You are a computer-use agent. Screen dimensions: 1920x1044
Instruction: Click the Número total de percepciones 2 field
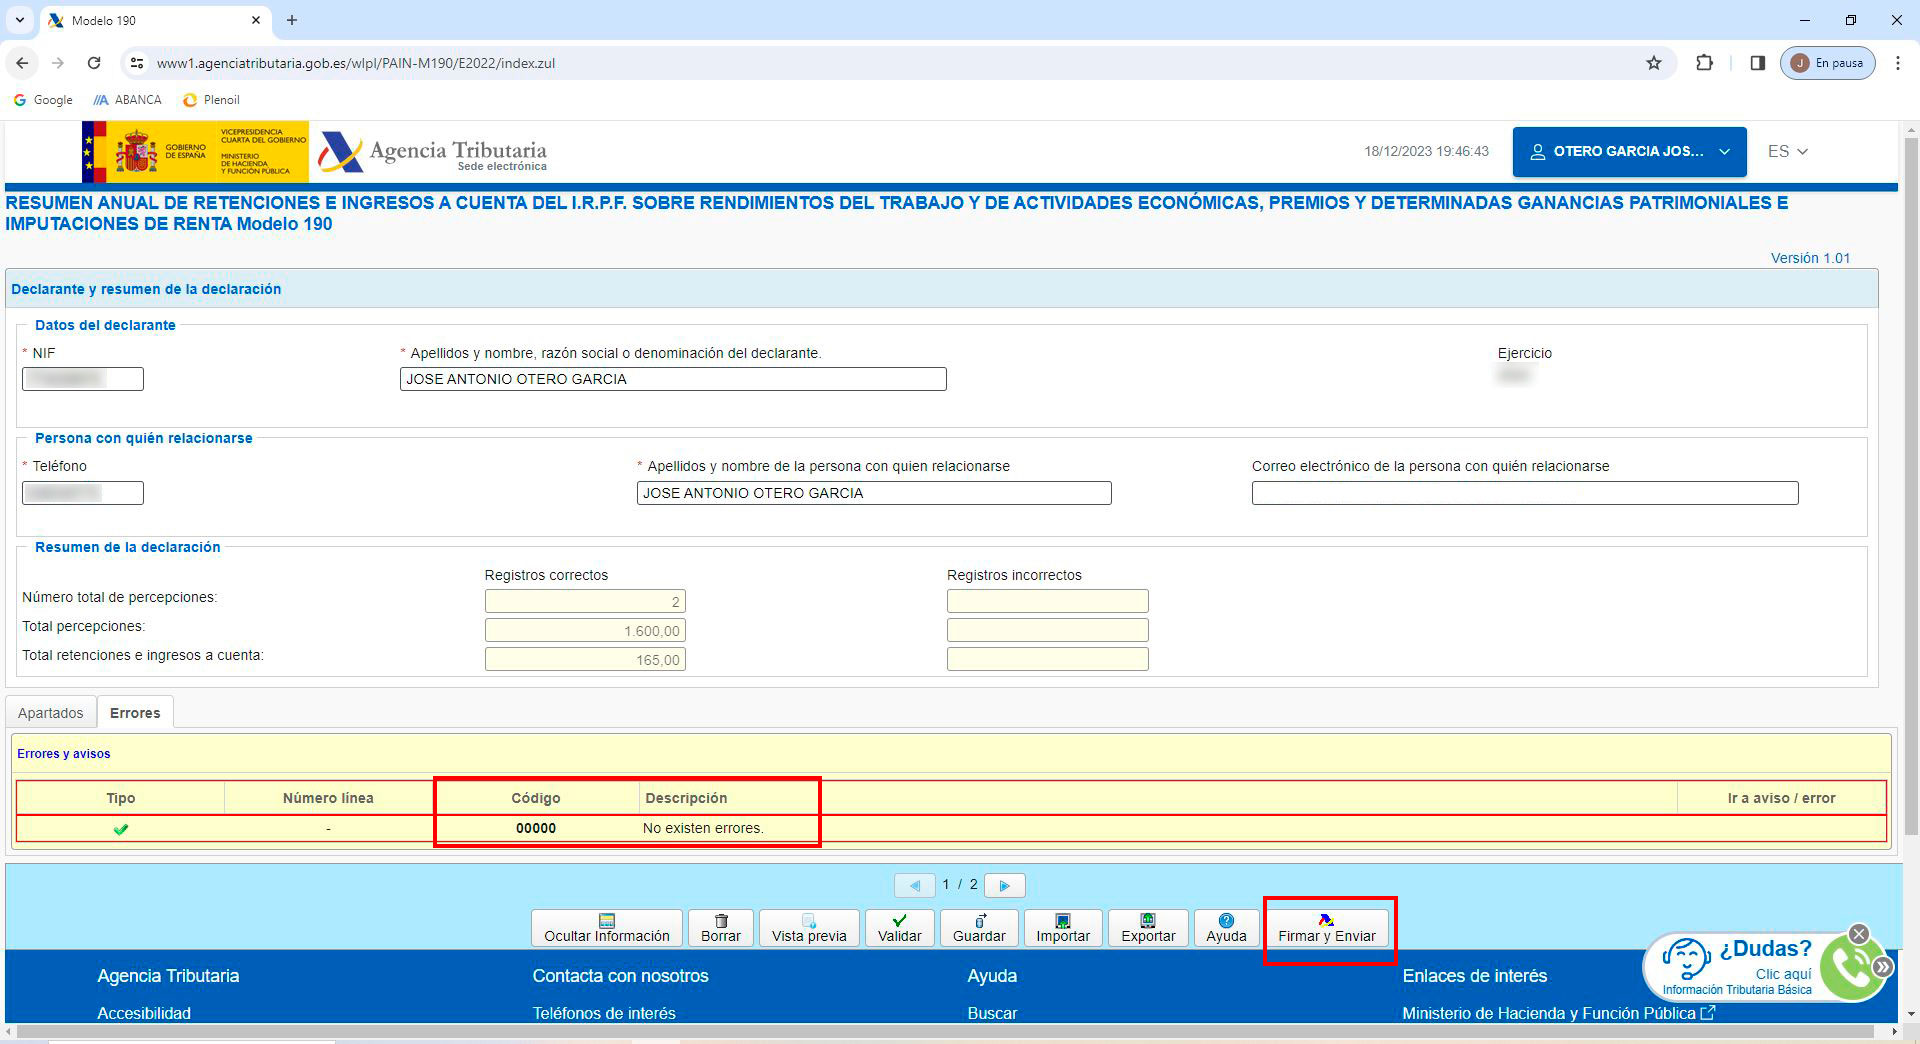585,602
